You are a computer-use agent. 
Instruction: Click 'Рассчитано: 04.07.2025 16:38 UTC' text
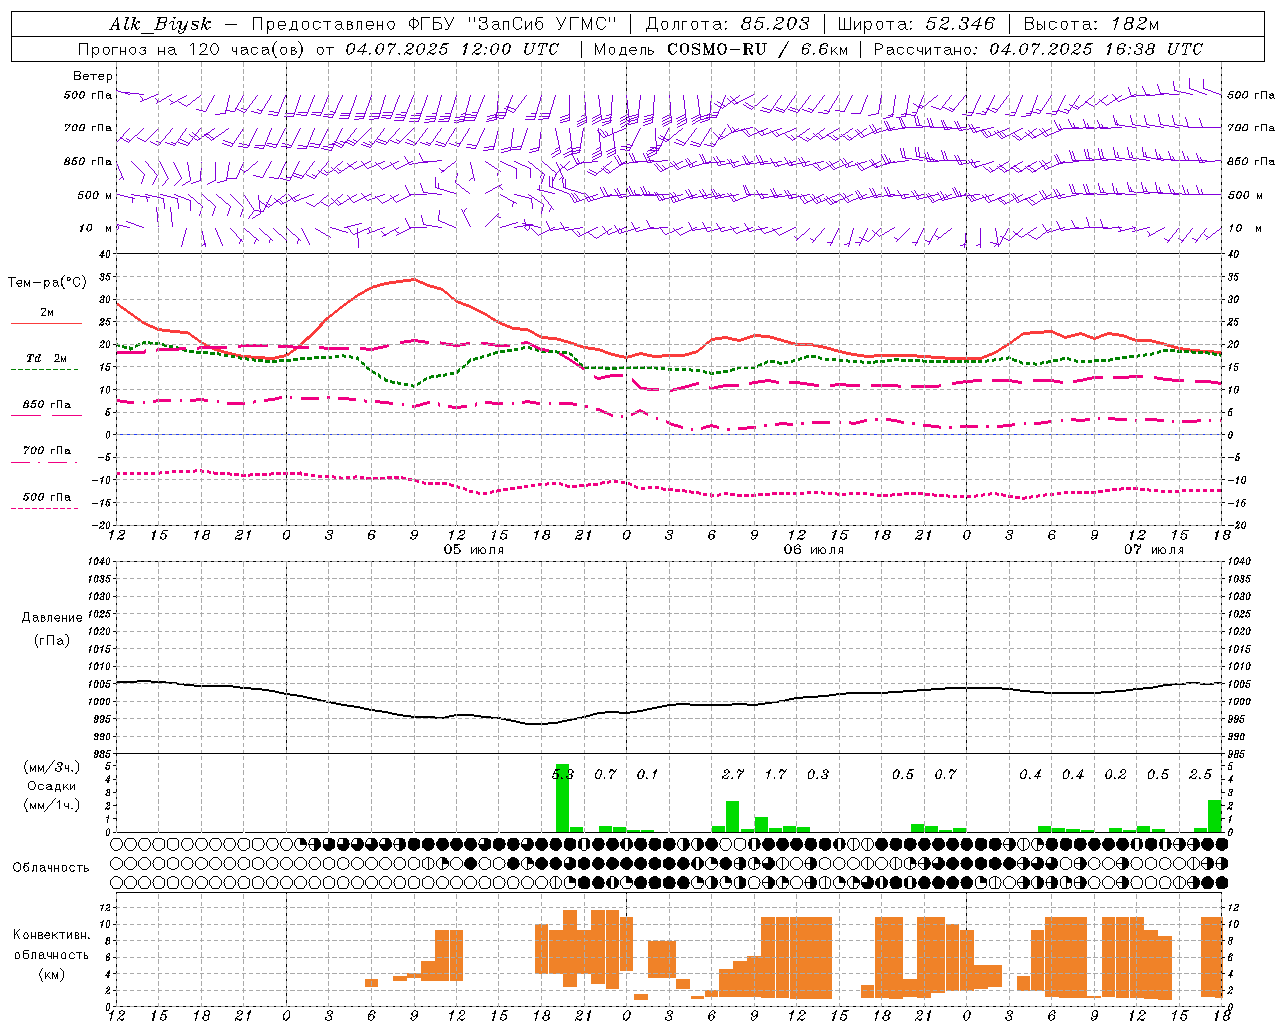(1038, 49)
